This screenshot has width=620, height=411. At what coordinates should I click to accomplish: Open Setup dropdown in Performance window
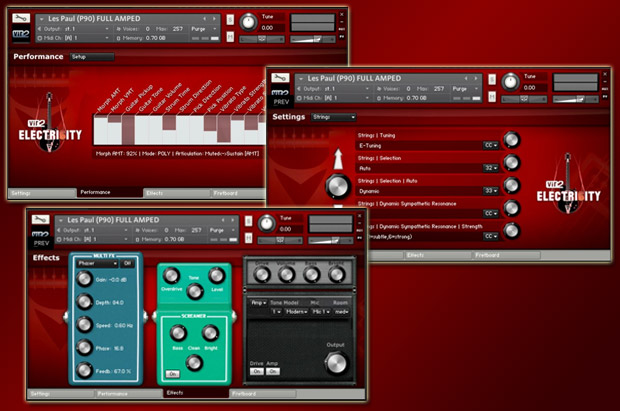92,57
